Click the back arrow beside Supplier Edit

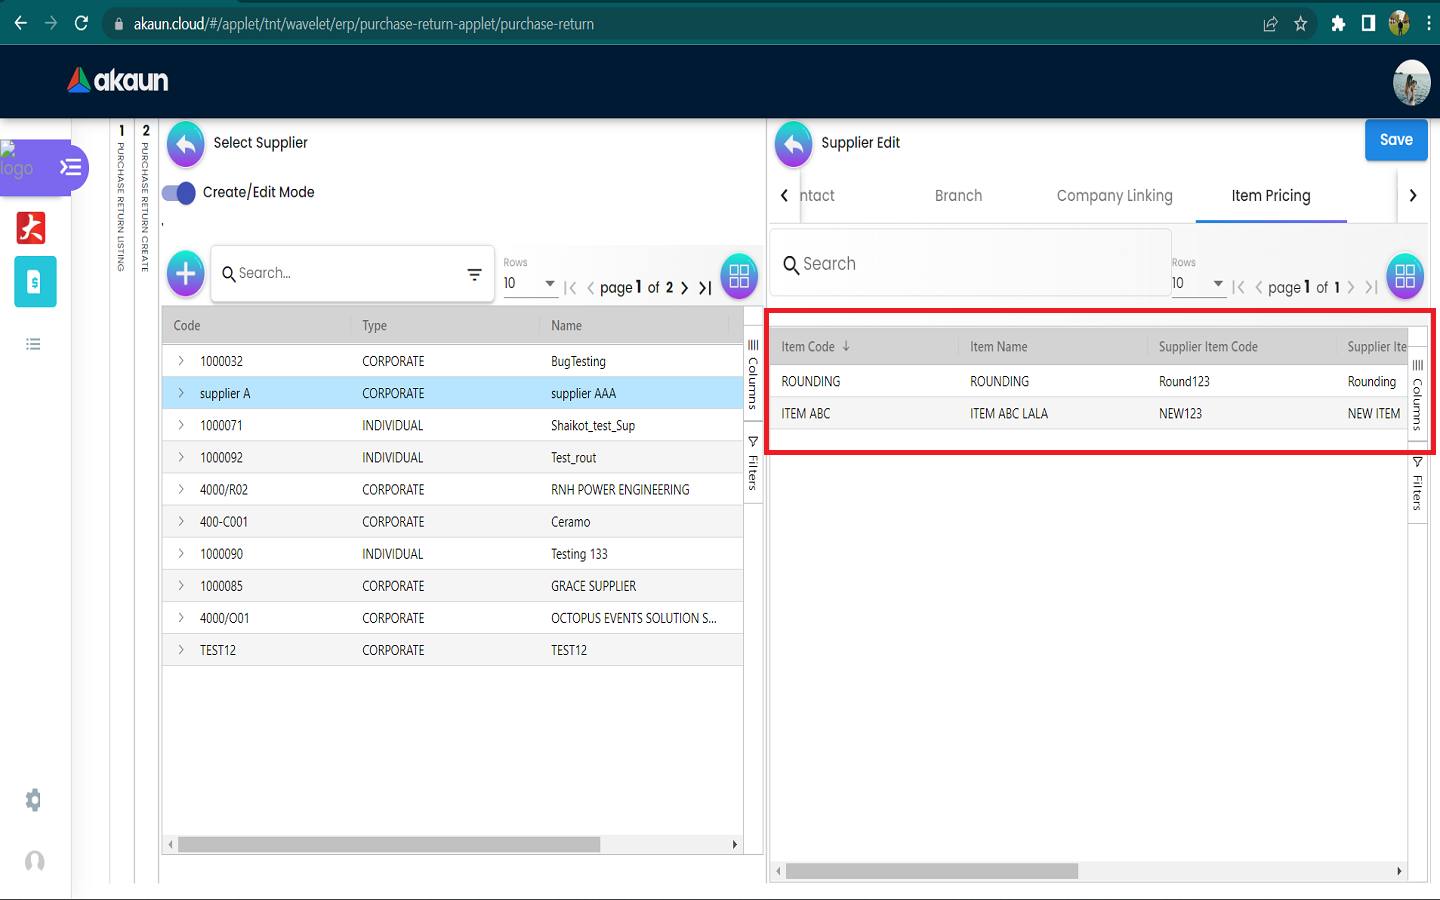point(793,144)
